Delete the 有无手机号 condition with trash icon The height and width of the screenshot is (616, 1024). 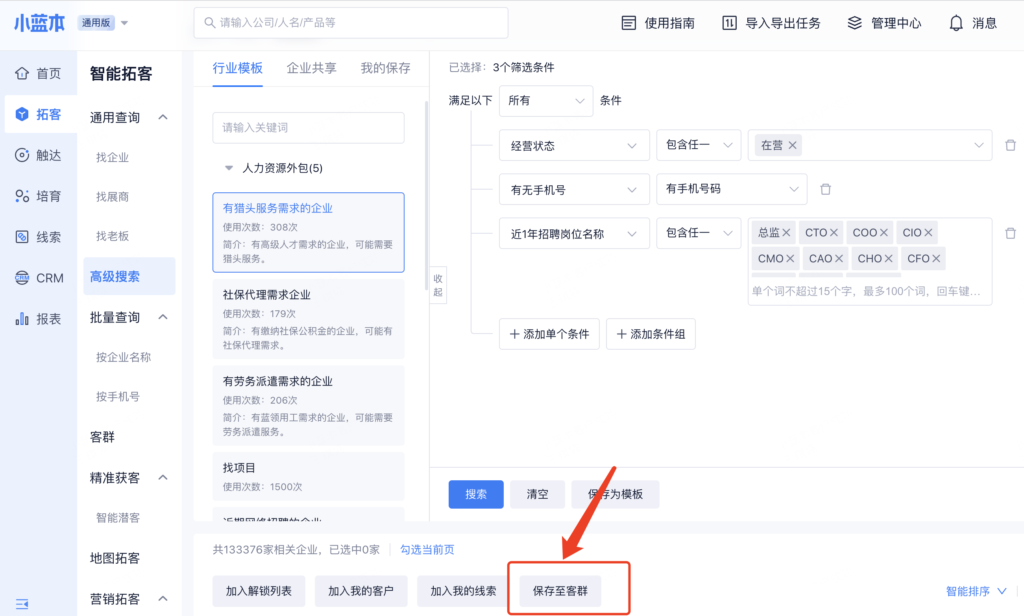coord(825,189)
